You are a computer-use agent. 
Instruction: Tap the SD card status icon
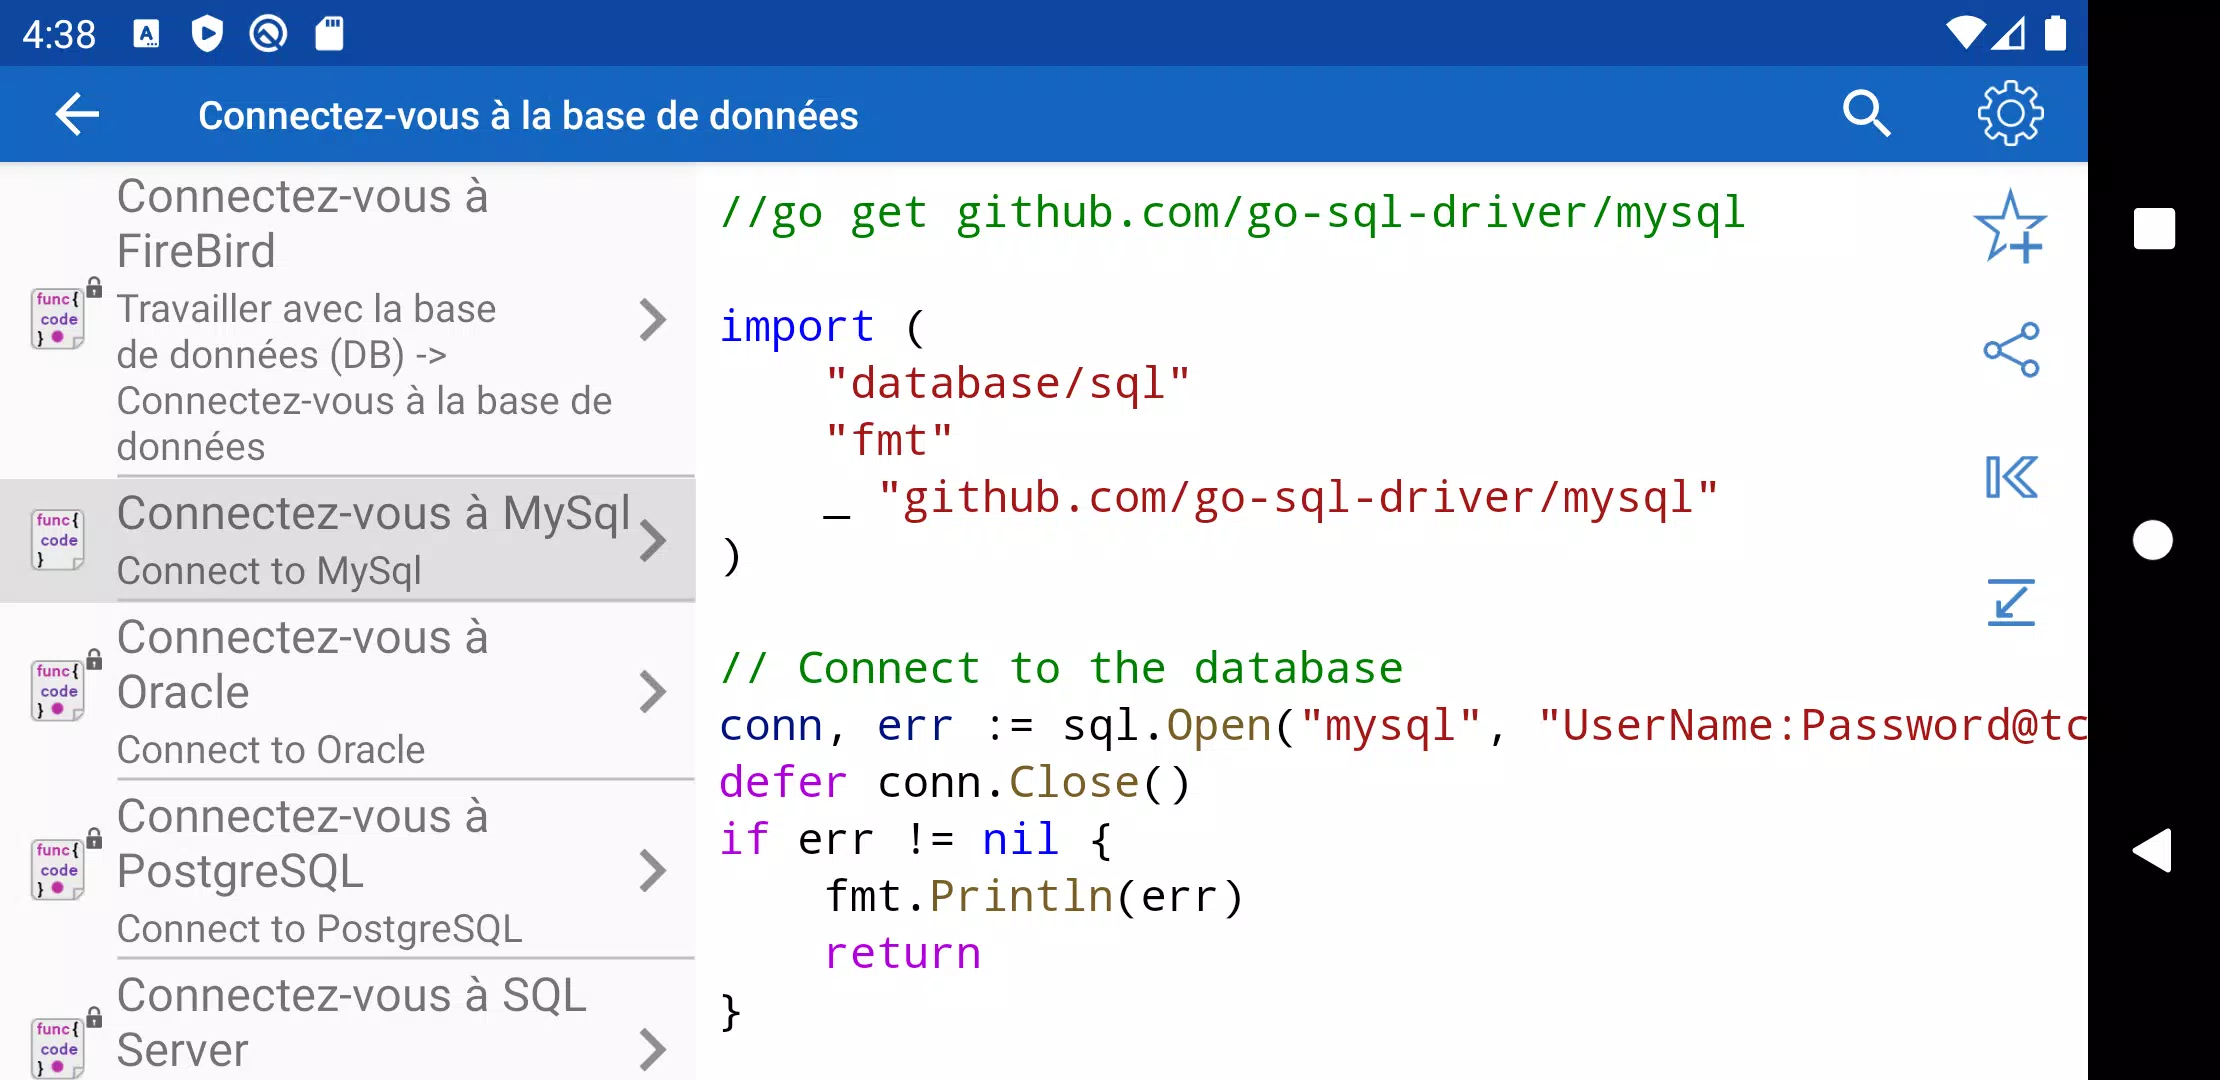pyautogui.click(x=329, y=34)
